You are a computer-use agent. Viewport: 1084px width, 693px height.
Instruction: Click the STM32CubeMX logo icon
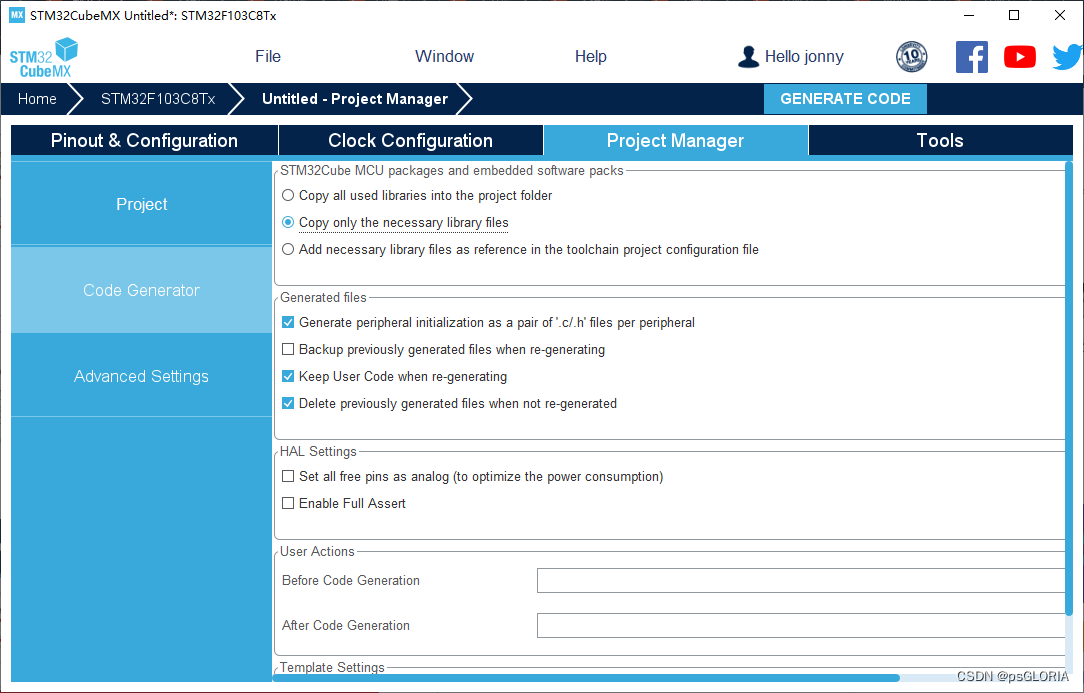click(x=44, y=57)
